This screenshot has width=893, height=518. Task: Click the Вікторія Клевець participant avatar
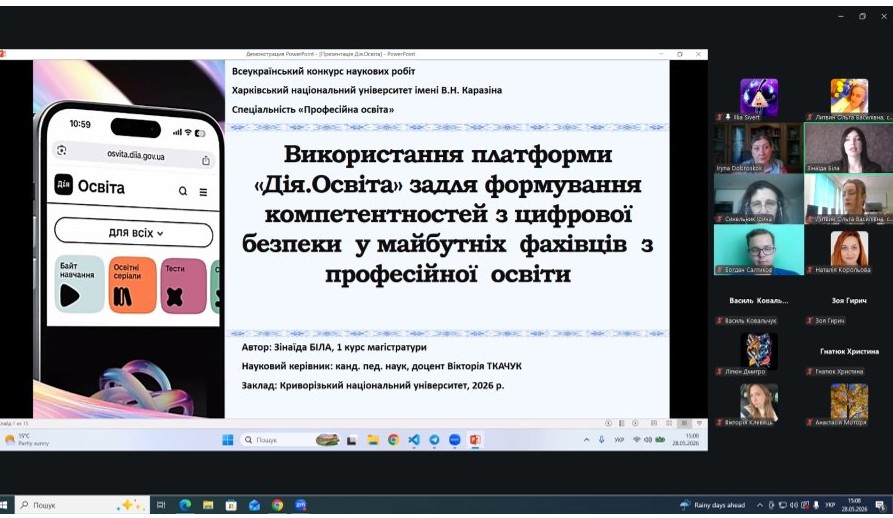pyautogui.click(x=759, y=402)
